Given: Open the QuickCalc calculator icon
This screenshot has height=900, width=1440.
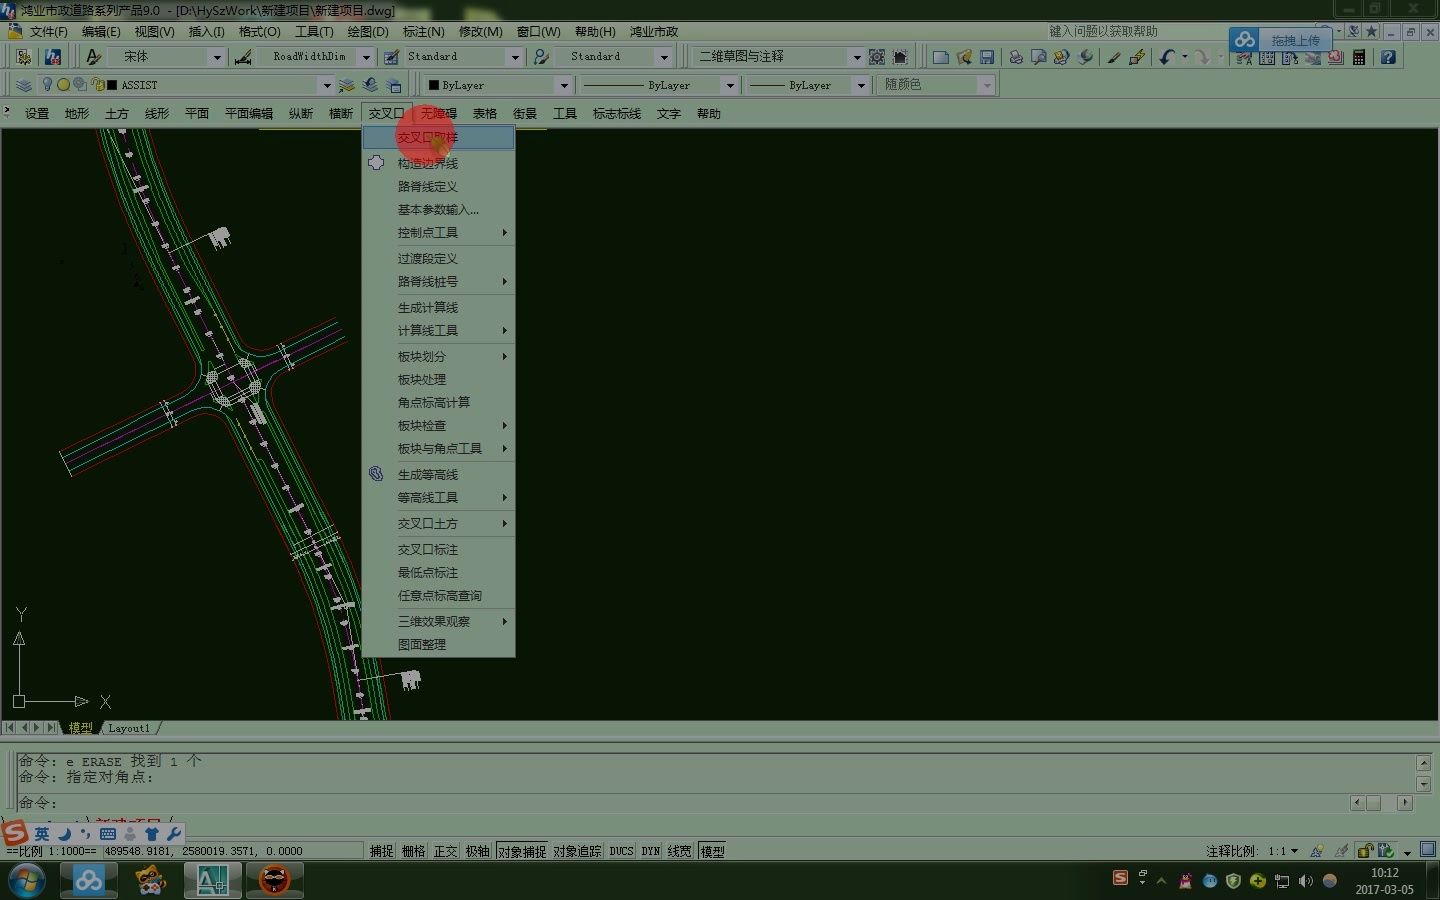Looking at the screenshot, I should point(1359,57).
